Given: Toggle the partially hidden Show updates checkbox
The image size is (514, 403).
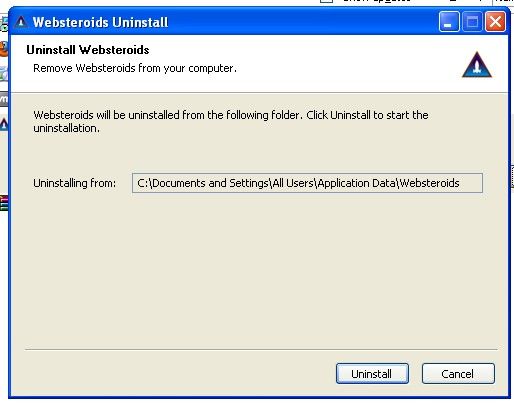Looking at the screenshot, I should point(326,1).
